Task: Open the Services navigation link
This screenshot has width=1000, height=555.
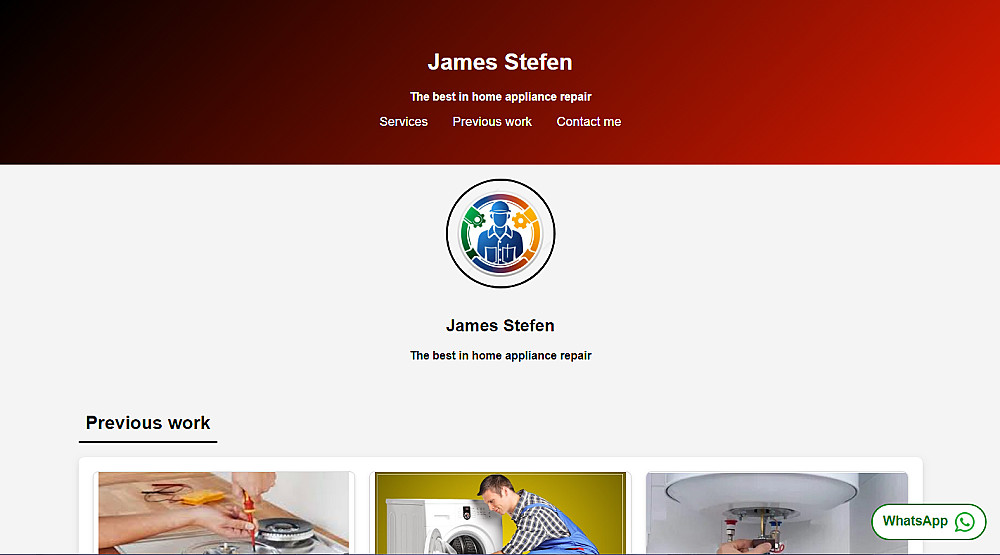Action: [x=404, y=122]
